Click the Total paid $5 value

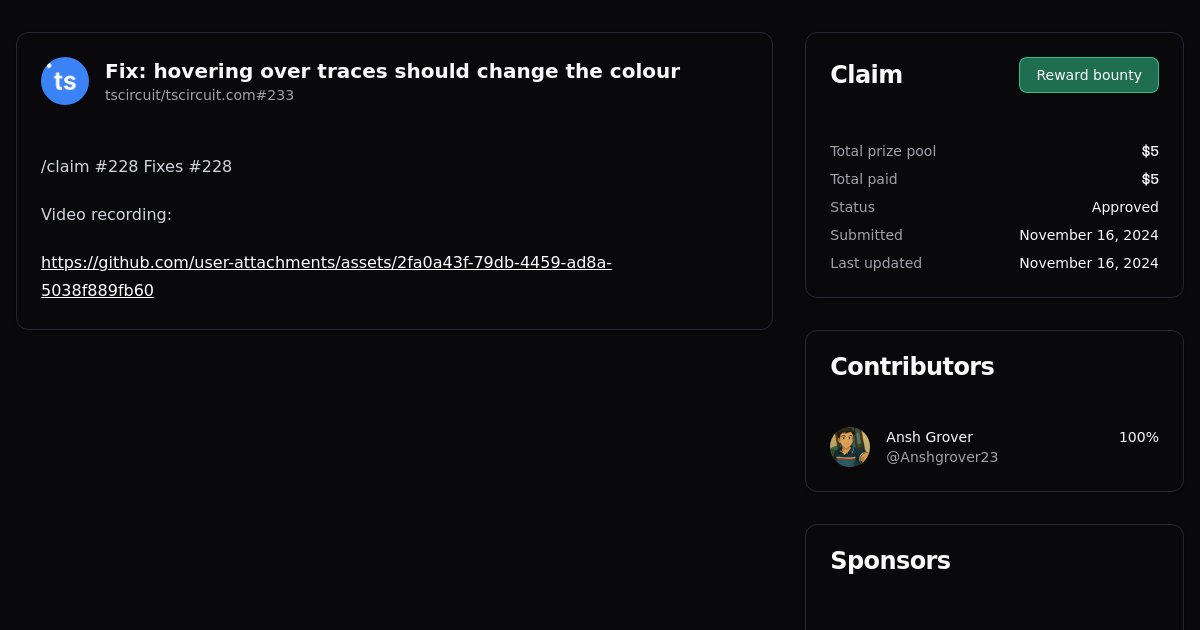(1150, 179)
